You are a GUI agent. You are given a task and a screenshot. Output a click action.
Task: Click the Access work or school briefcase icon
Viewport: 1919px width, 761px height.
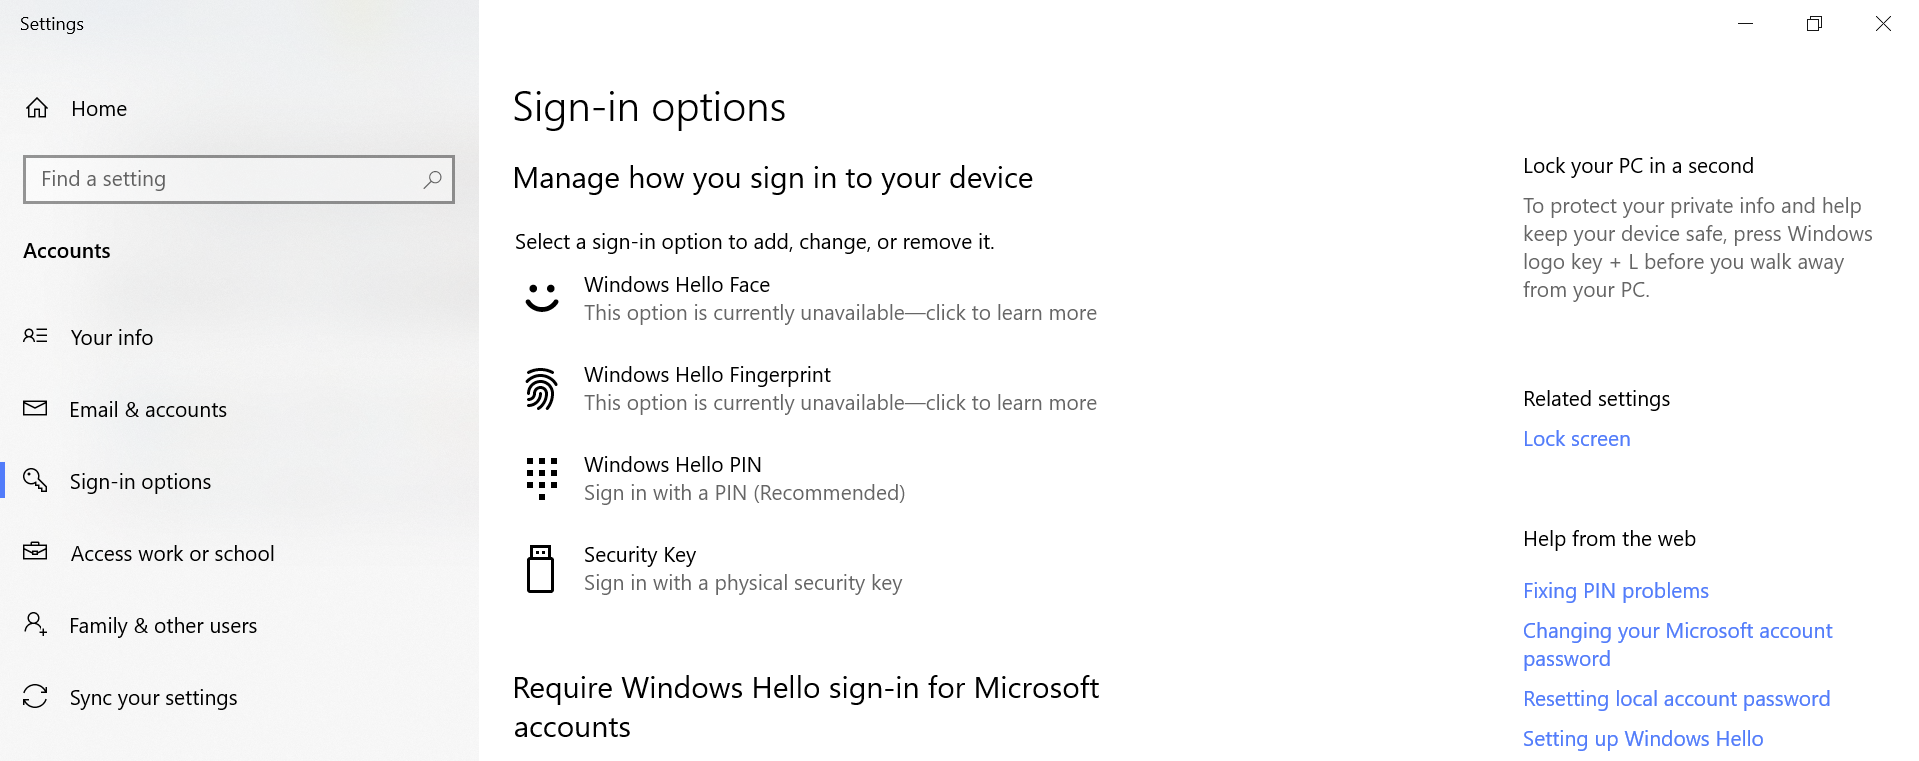click(x=36, y=553)
